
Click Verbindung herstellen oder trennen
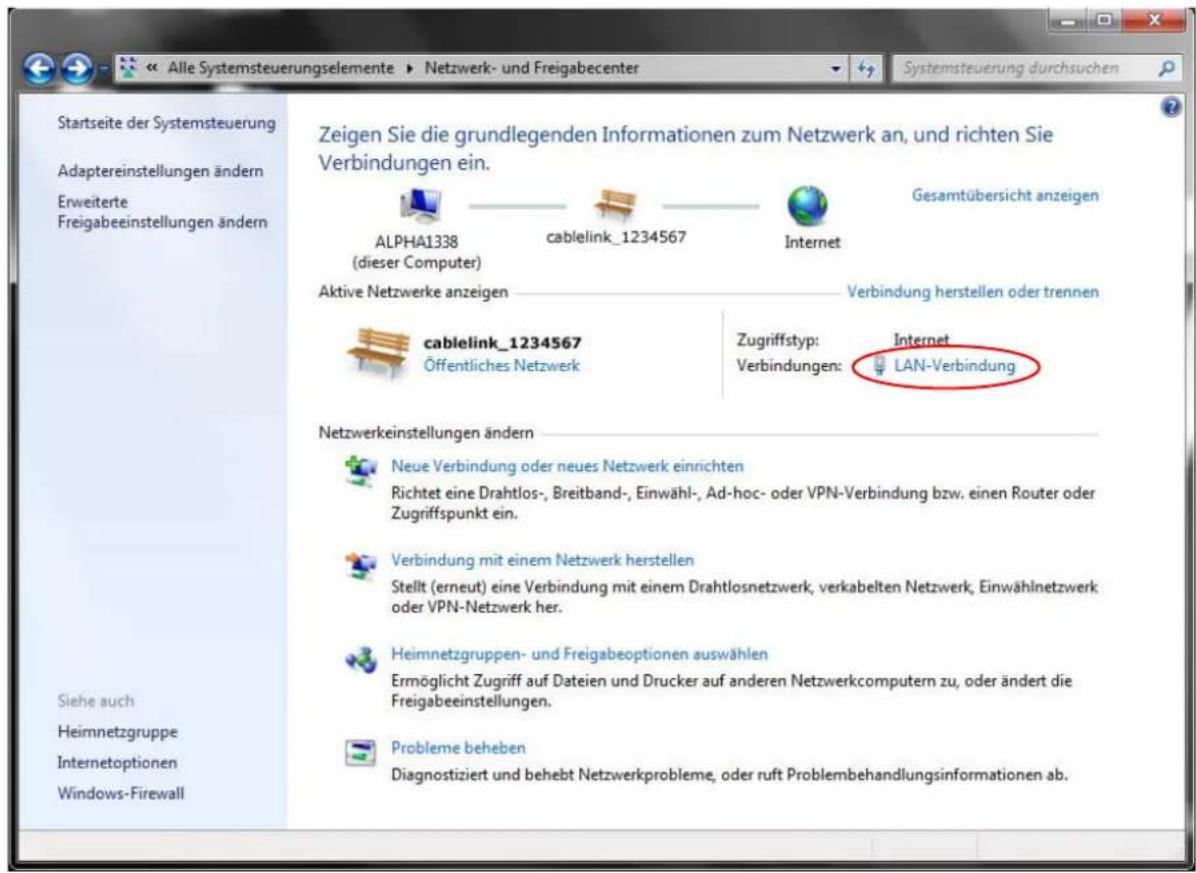click(x=973, y=292)
